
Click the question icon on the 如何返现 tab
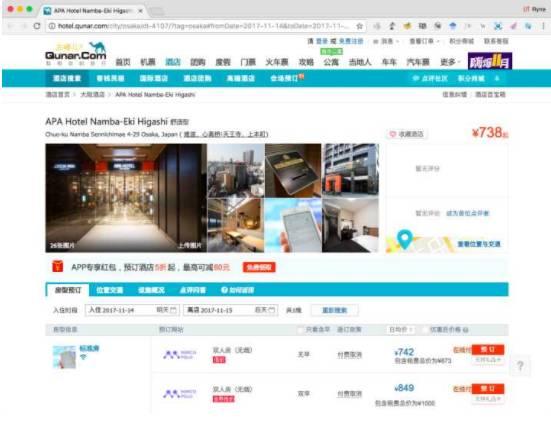(x=224, y=290)
